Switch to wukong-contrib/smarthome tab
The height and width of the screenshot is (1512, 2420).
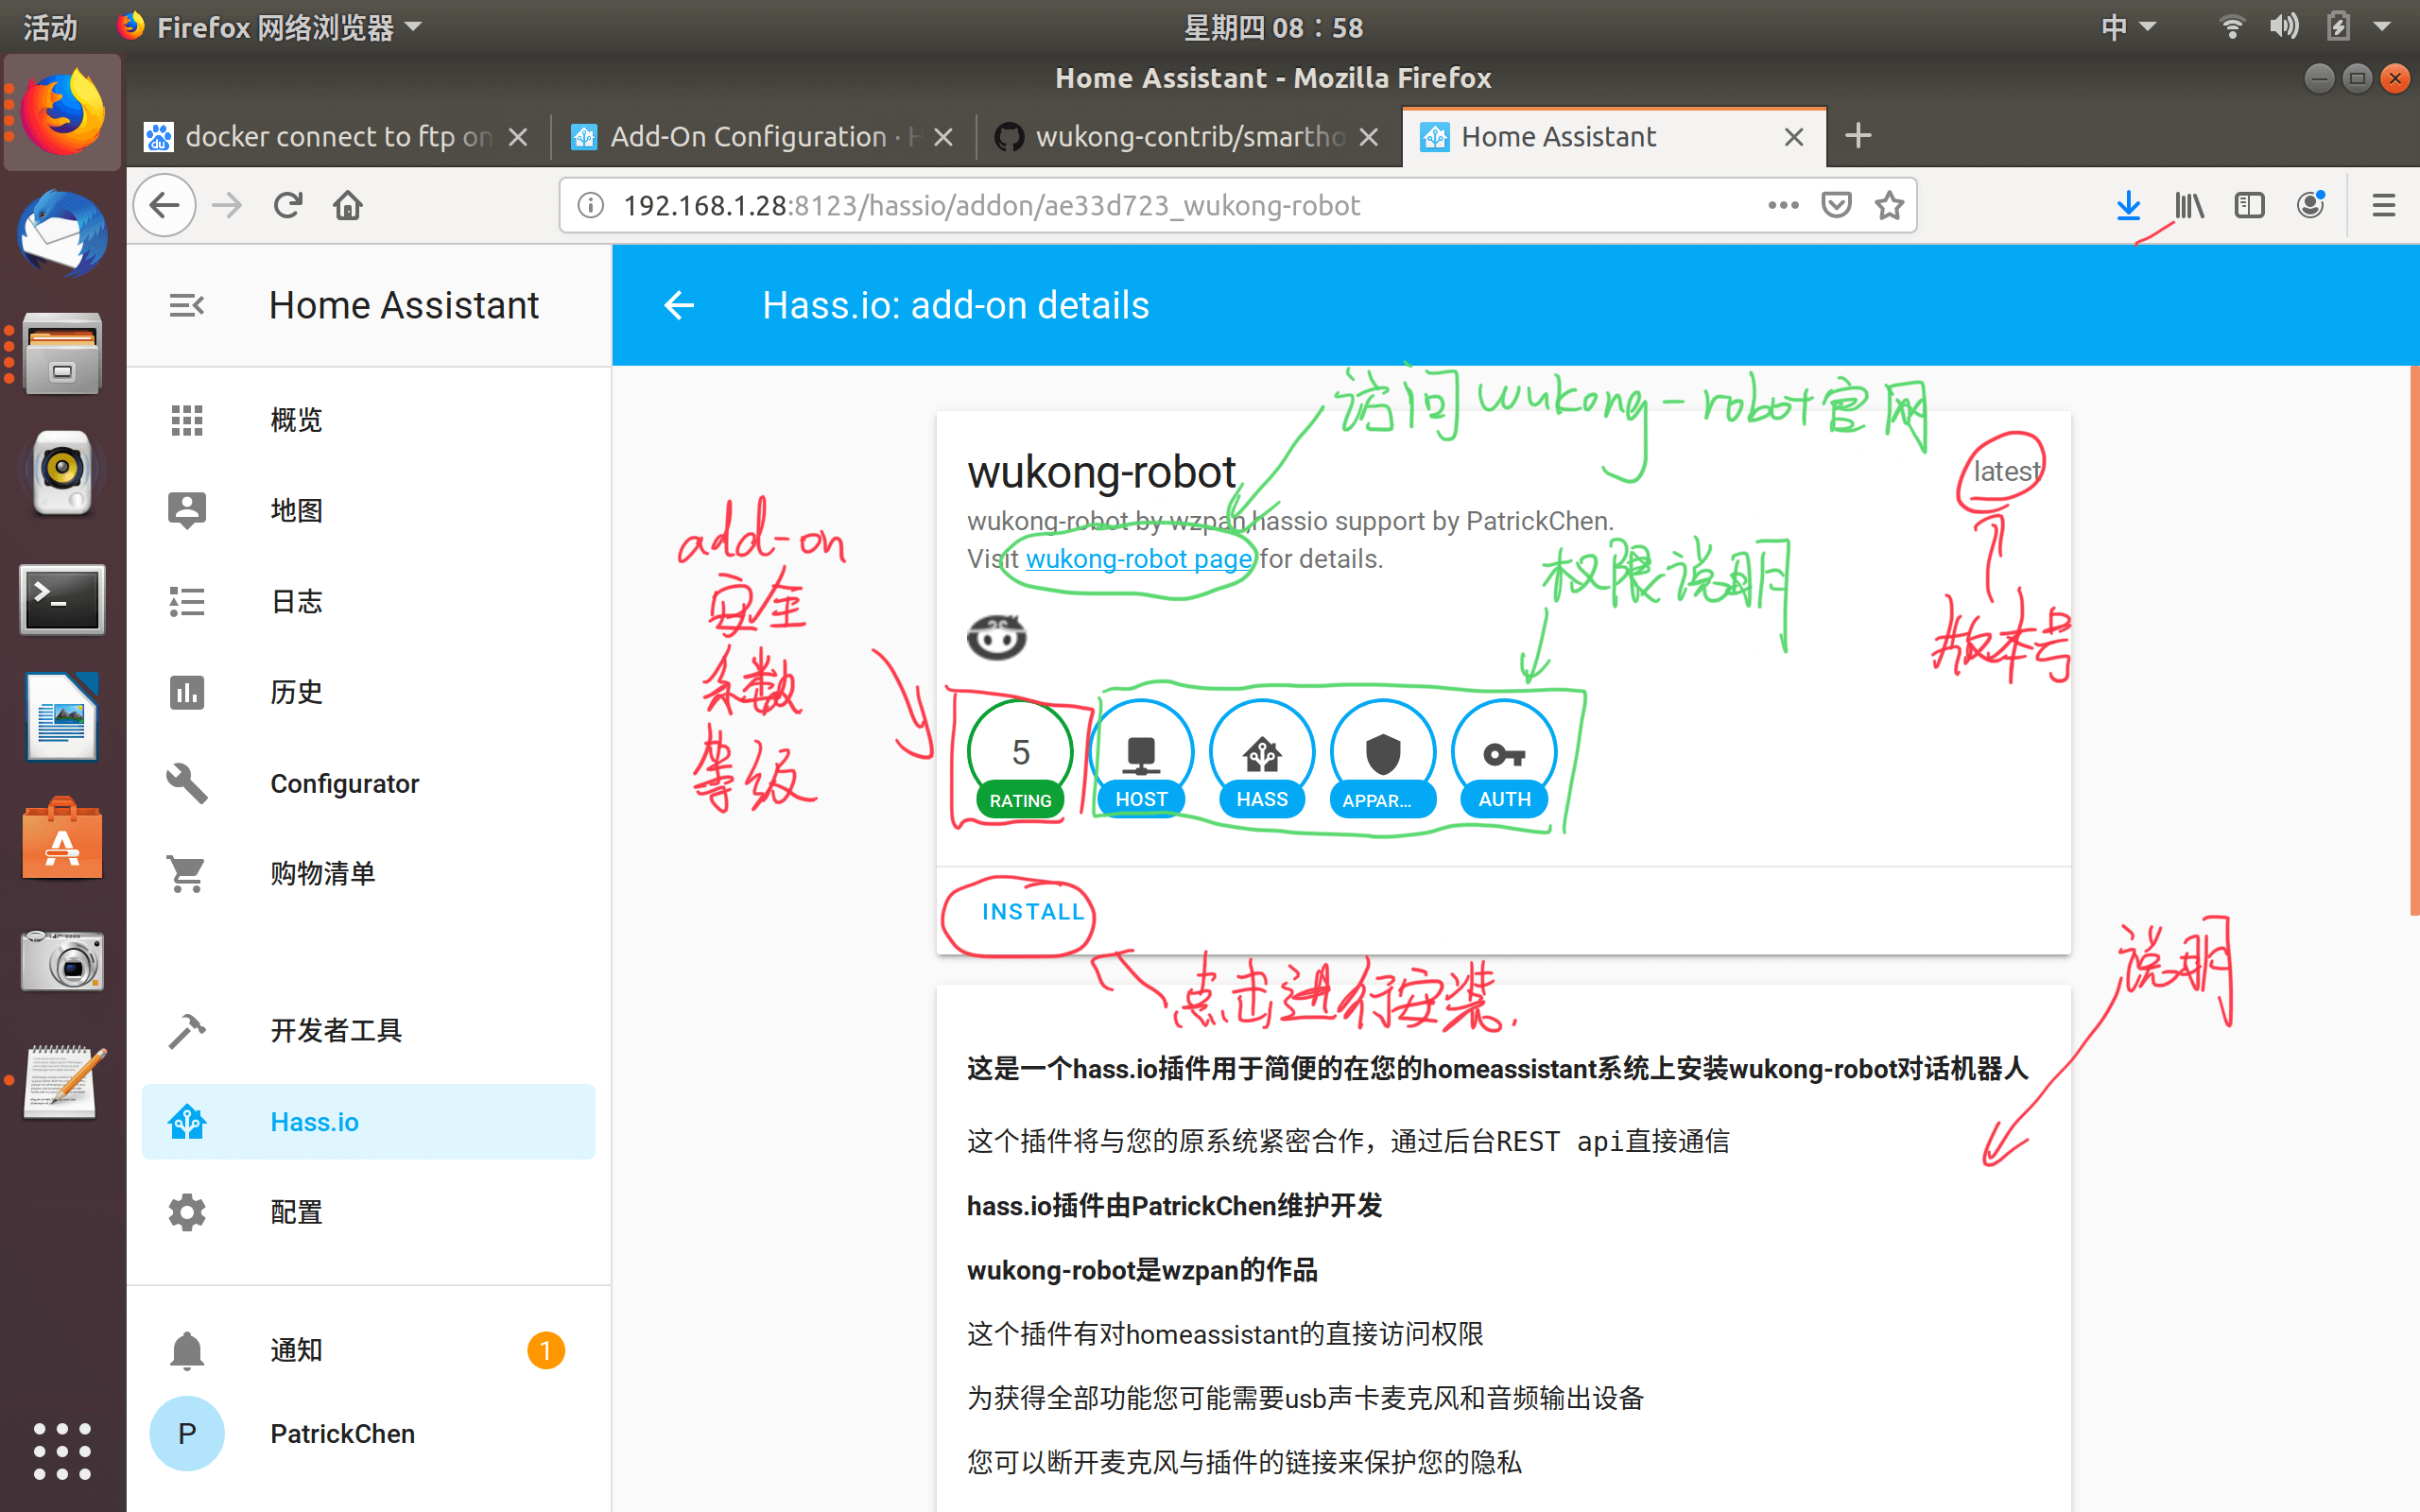coord(1188,137)
